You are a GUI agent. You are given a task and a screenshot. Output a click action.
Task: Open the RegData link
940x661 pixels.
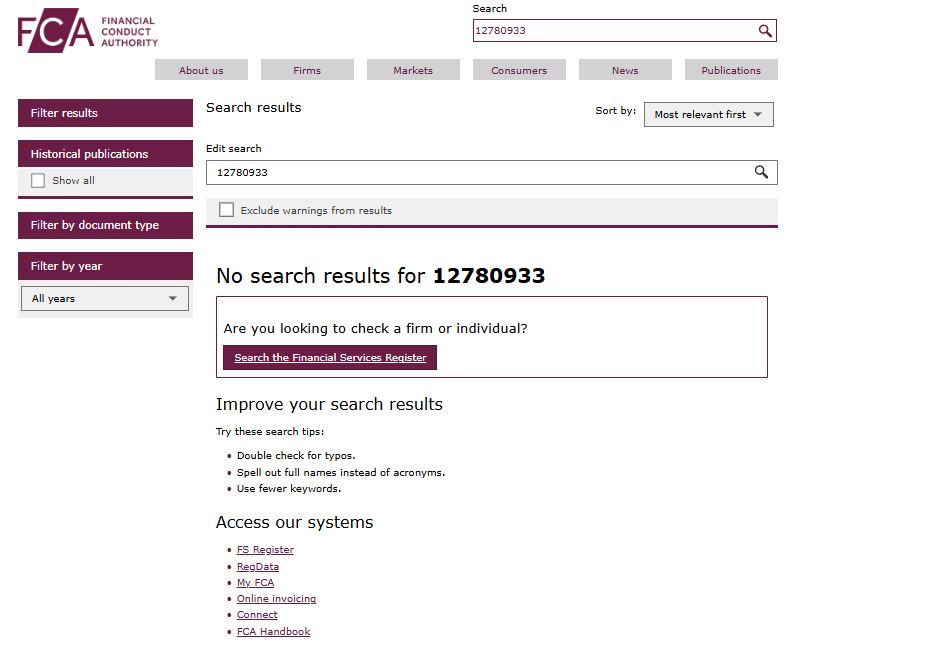(x=258, y=566)
